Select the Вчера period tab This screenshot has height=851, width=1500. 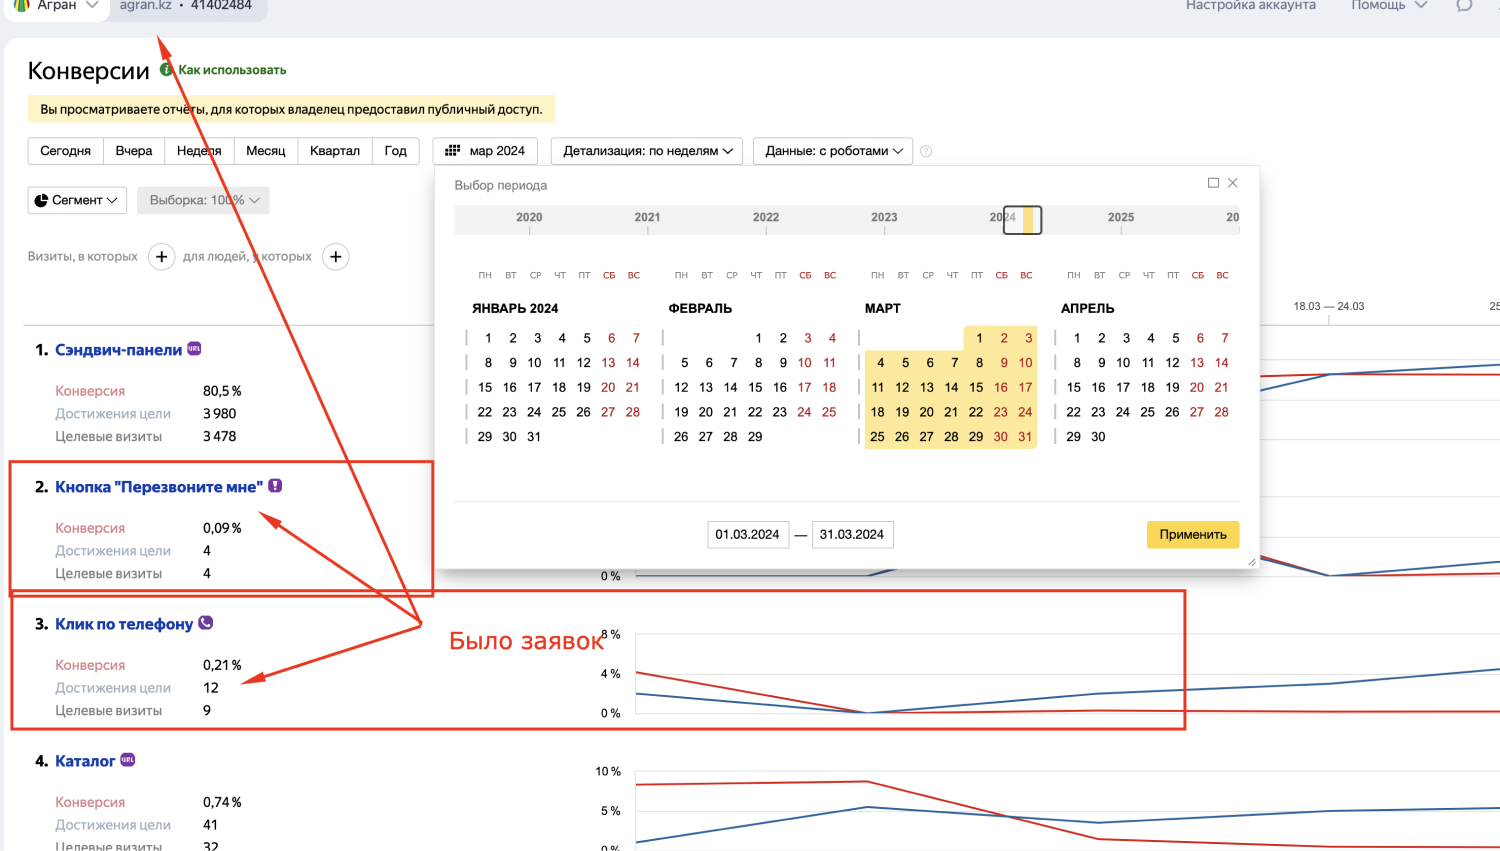pyautogui.click(x=134, y=151)
